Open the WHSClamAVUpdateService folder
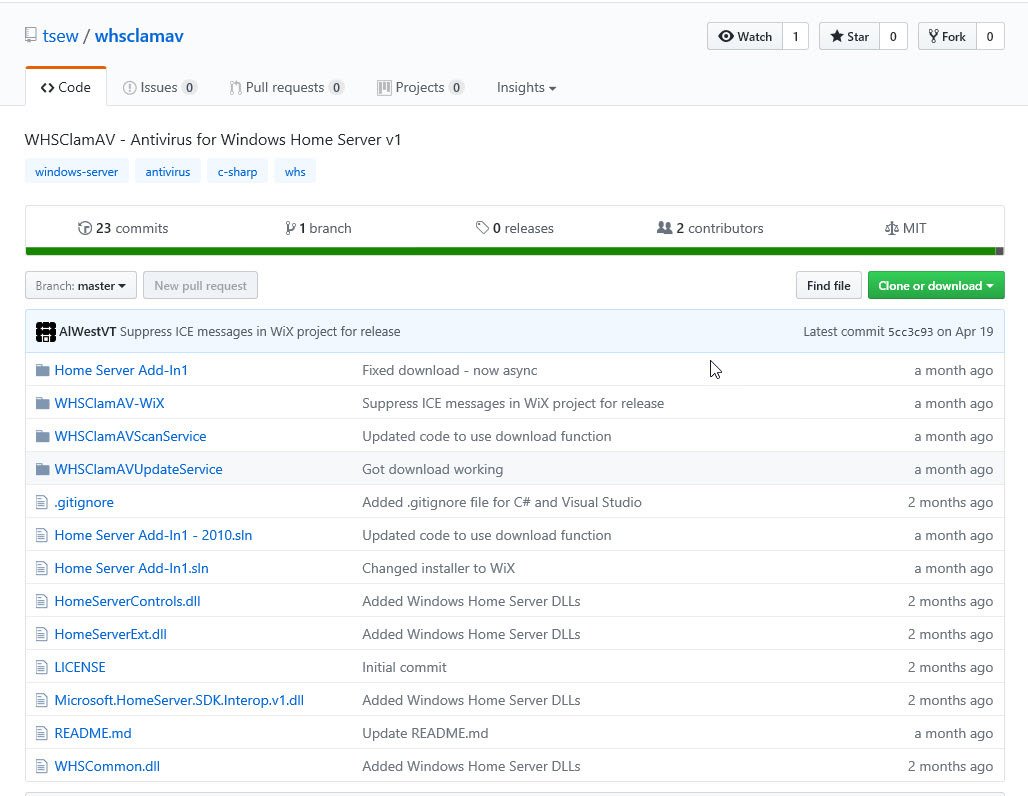The image size is (1028, 796). (138, 469)
